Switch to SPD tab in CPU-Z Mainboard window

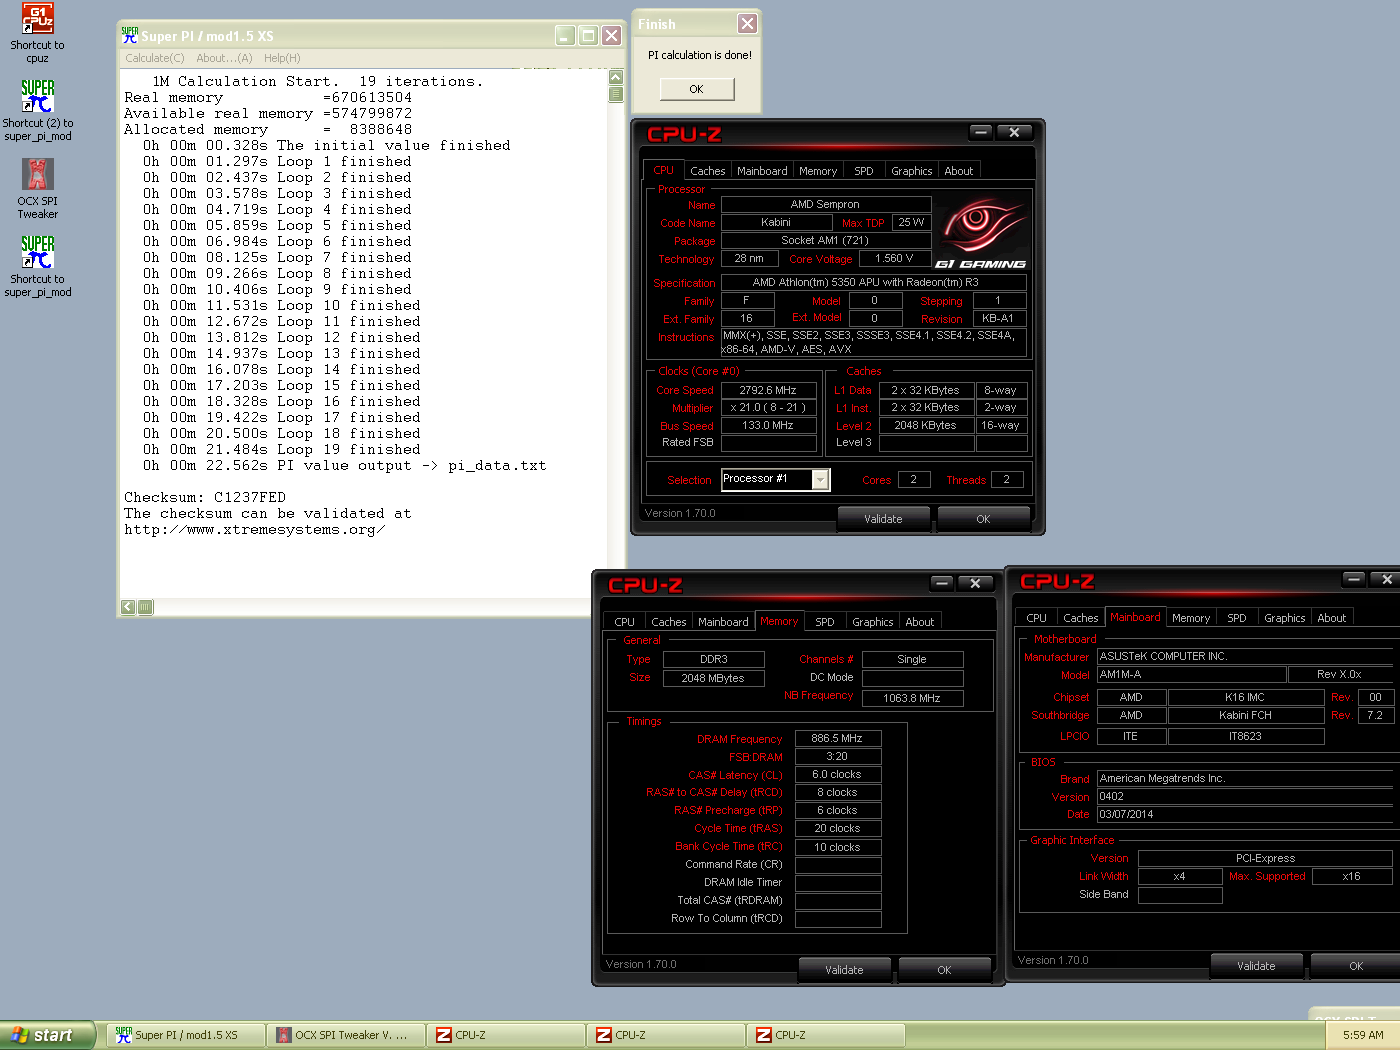pyautogui.click(x=1237, y=618)
